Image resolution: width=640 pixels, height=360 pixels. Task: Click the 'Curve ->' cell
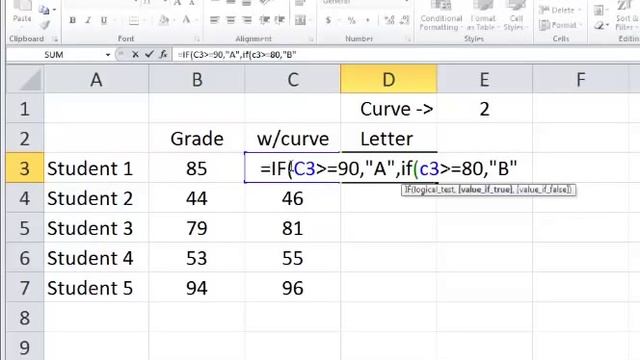point(389,109)
